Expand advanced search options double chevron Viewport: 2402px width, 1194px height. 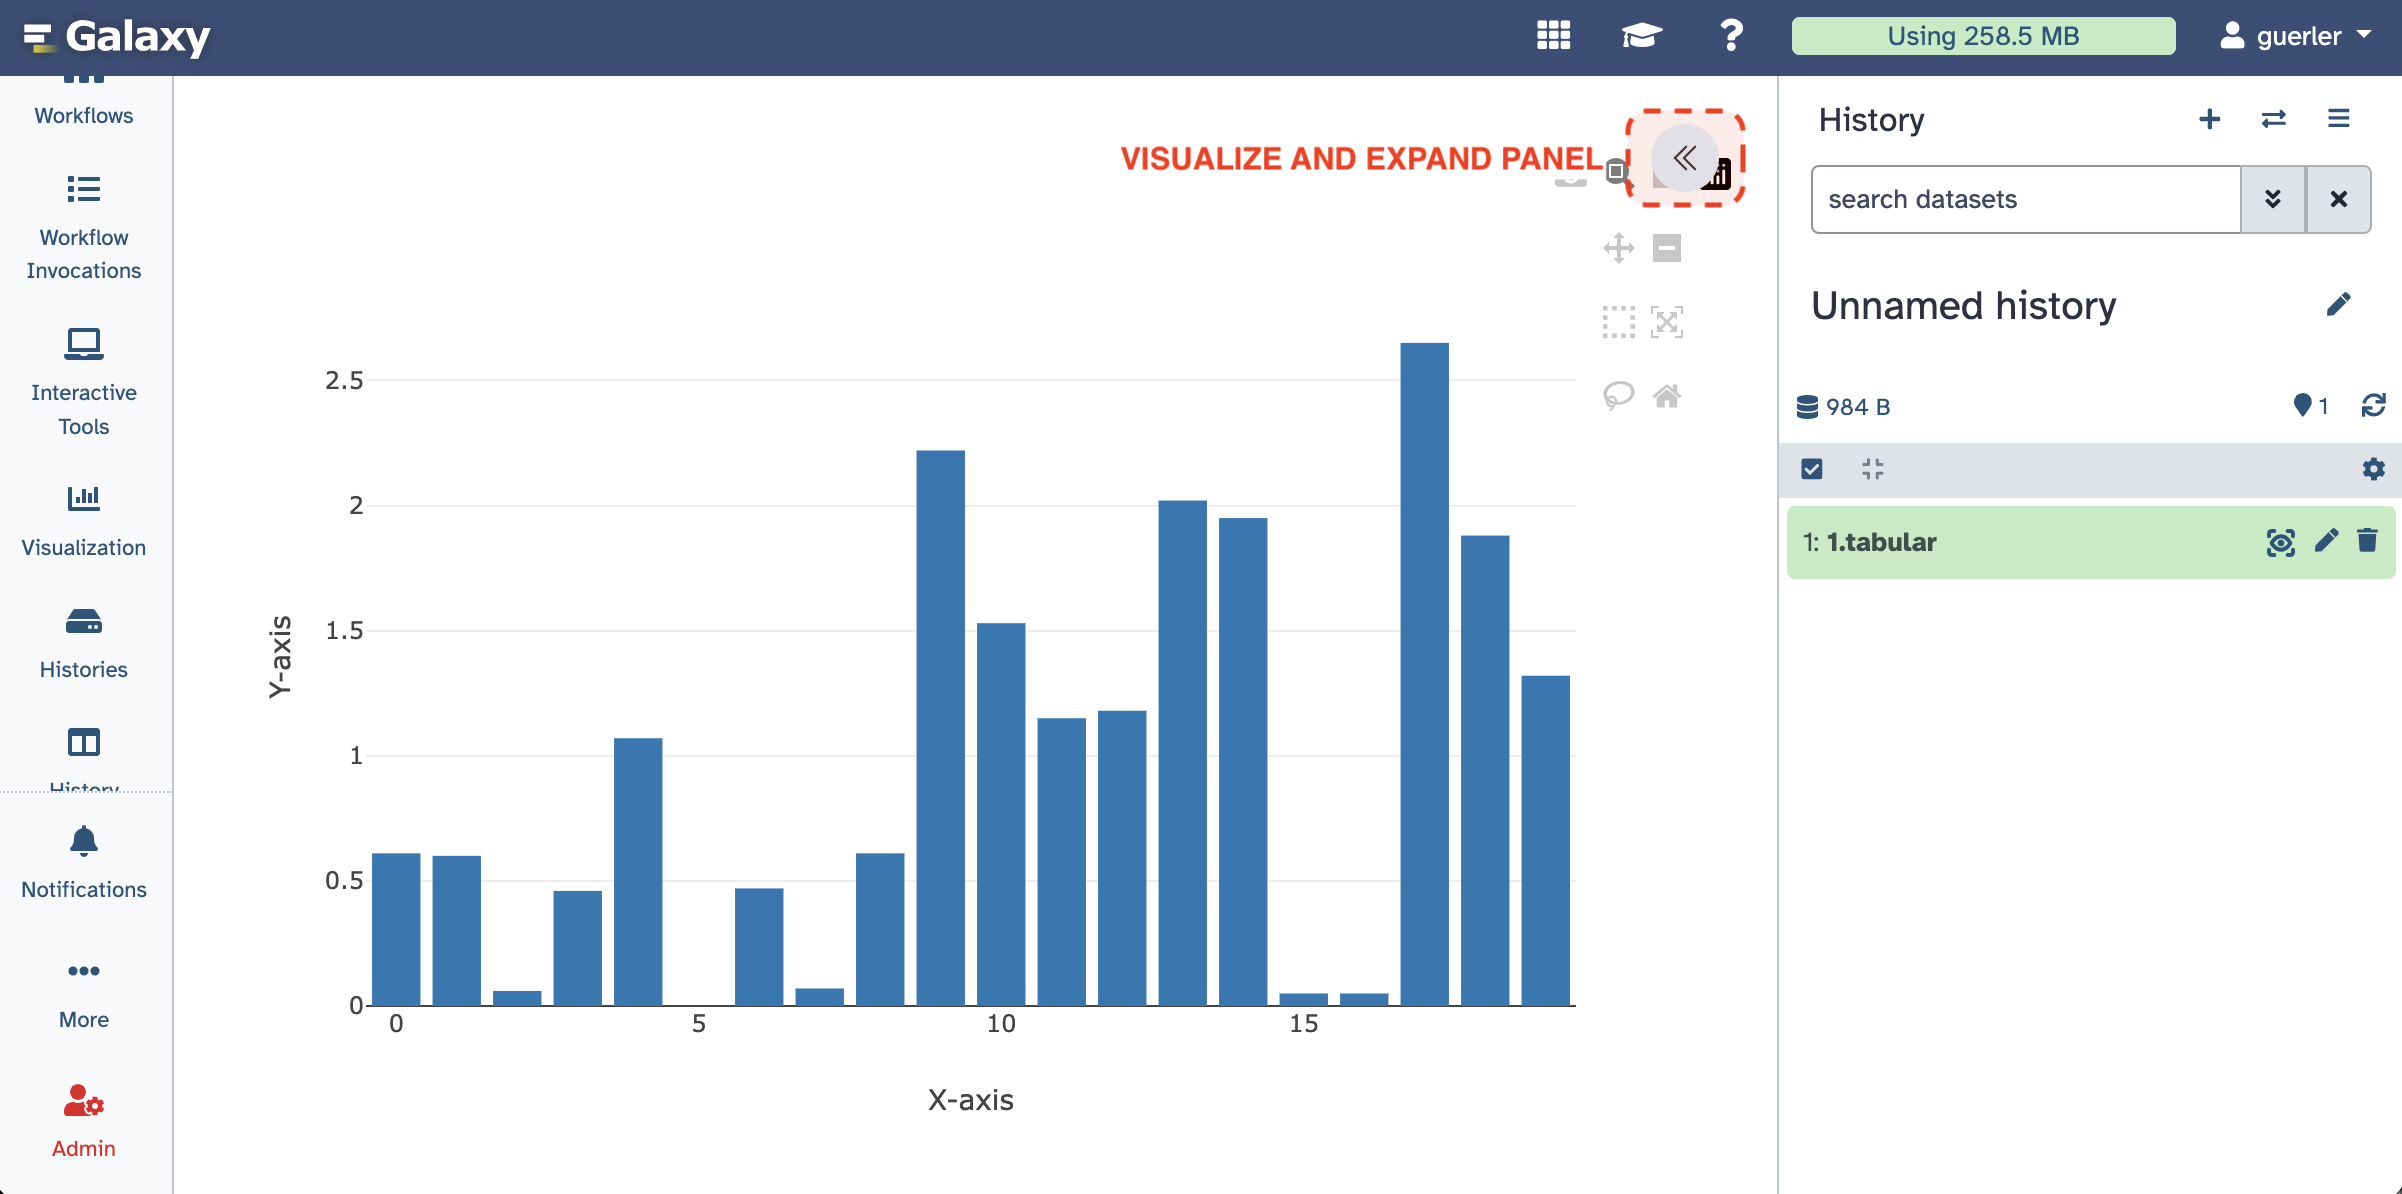click(x=2273, y=199)
